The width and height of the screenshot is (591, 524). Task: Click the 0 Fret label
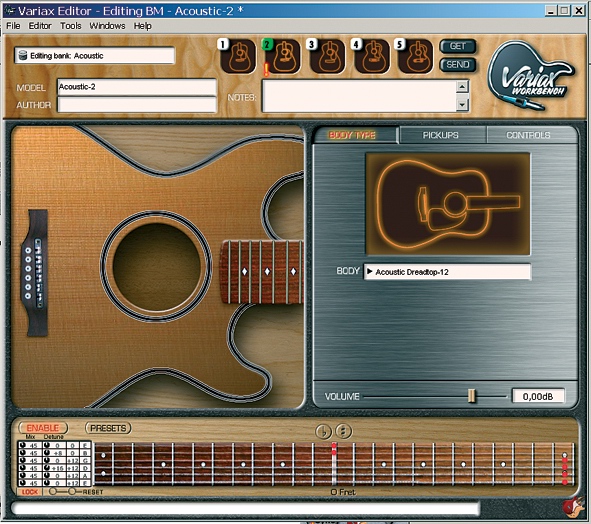(343, 492)
